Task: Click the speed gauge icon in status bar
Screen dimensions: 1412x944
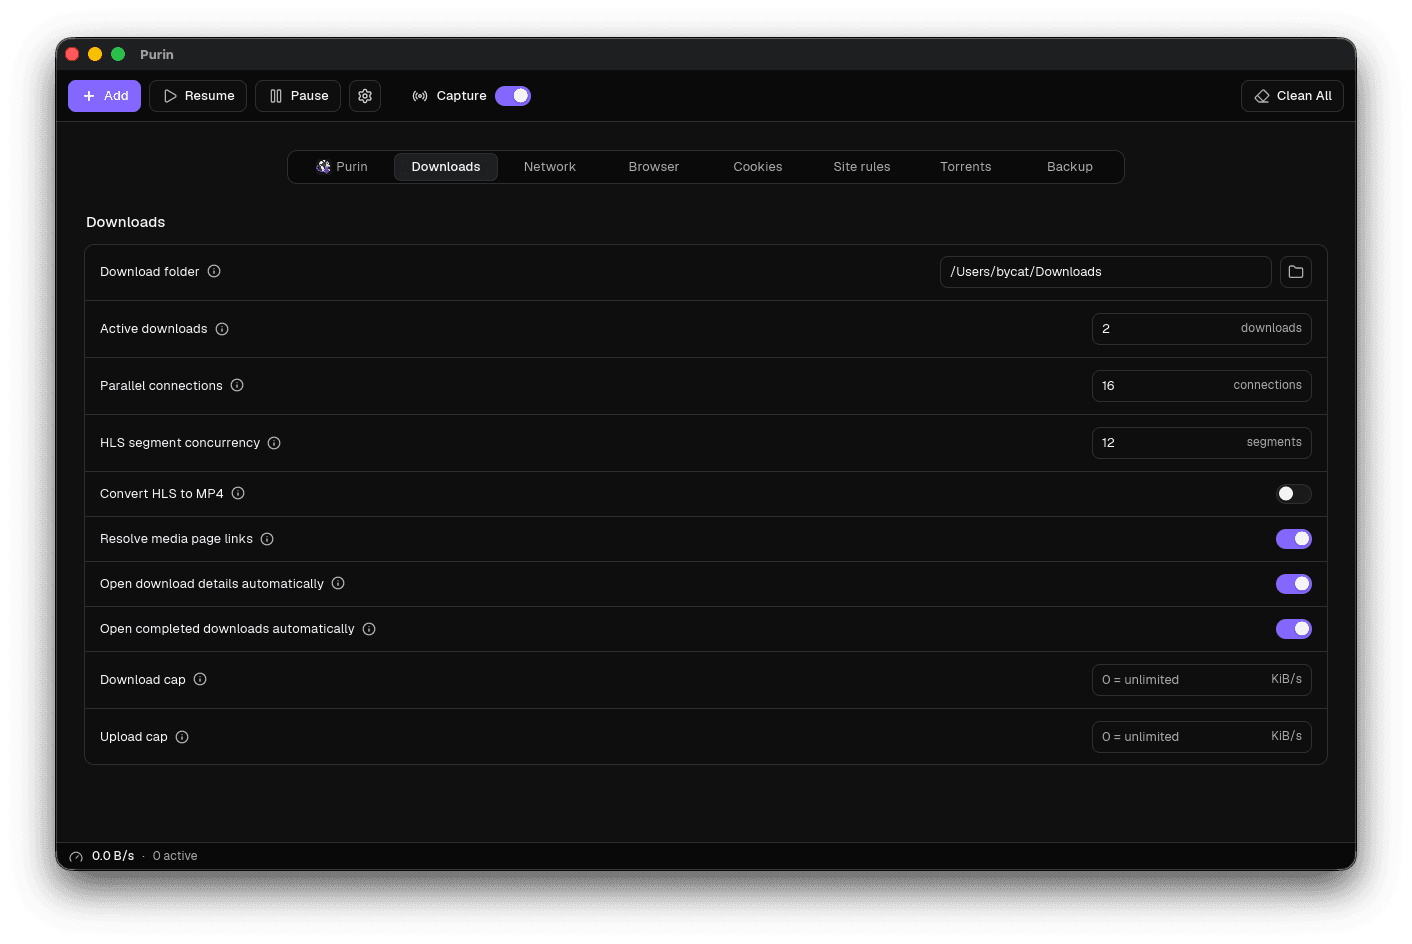Action: click(76, 857)
